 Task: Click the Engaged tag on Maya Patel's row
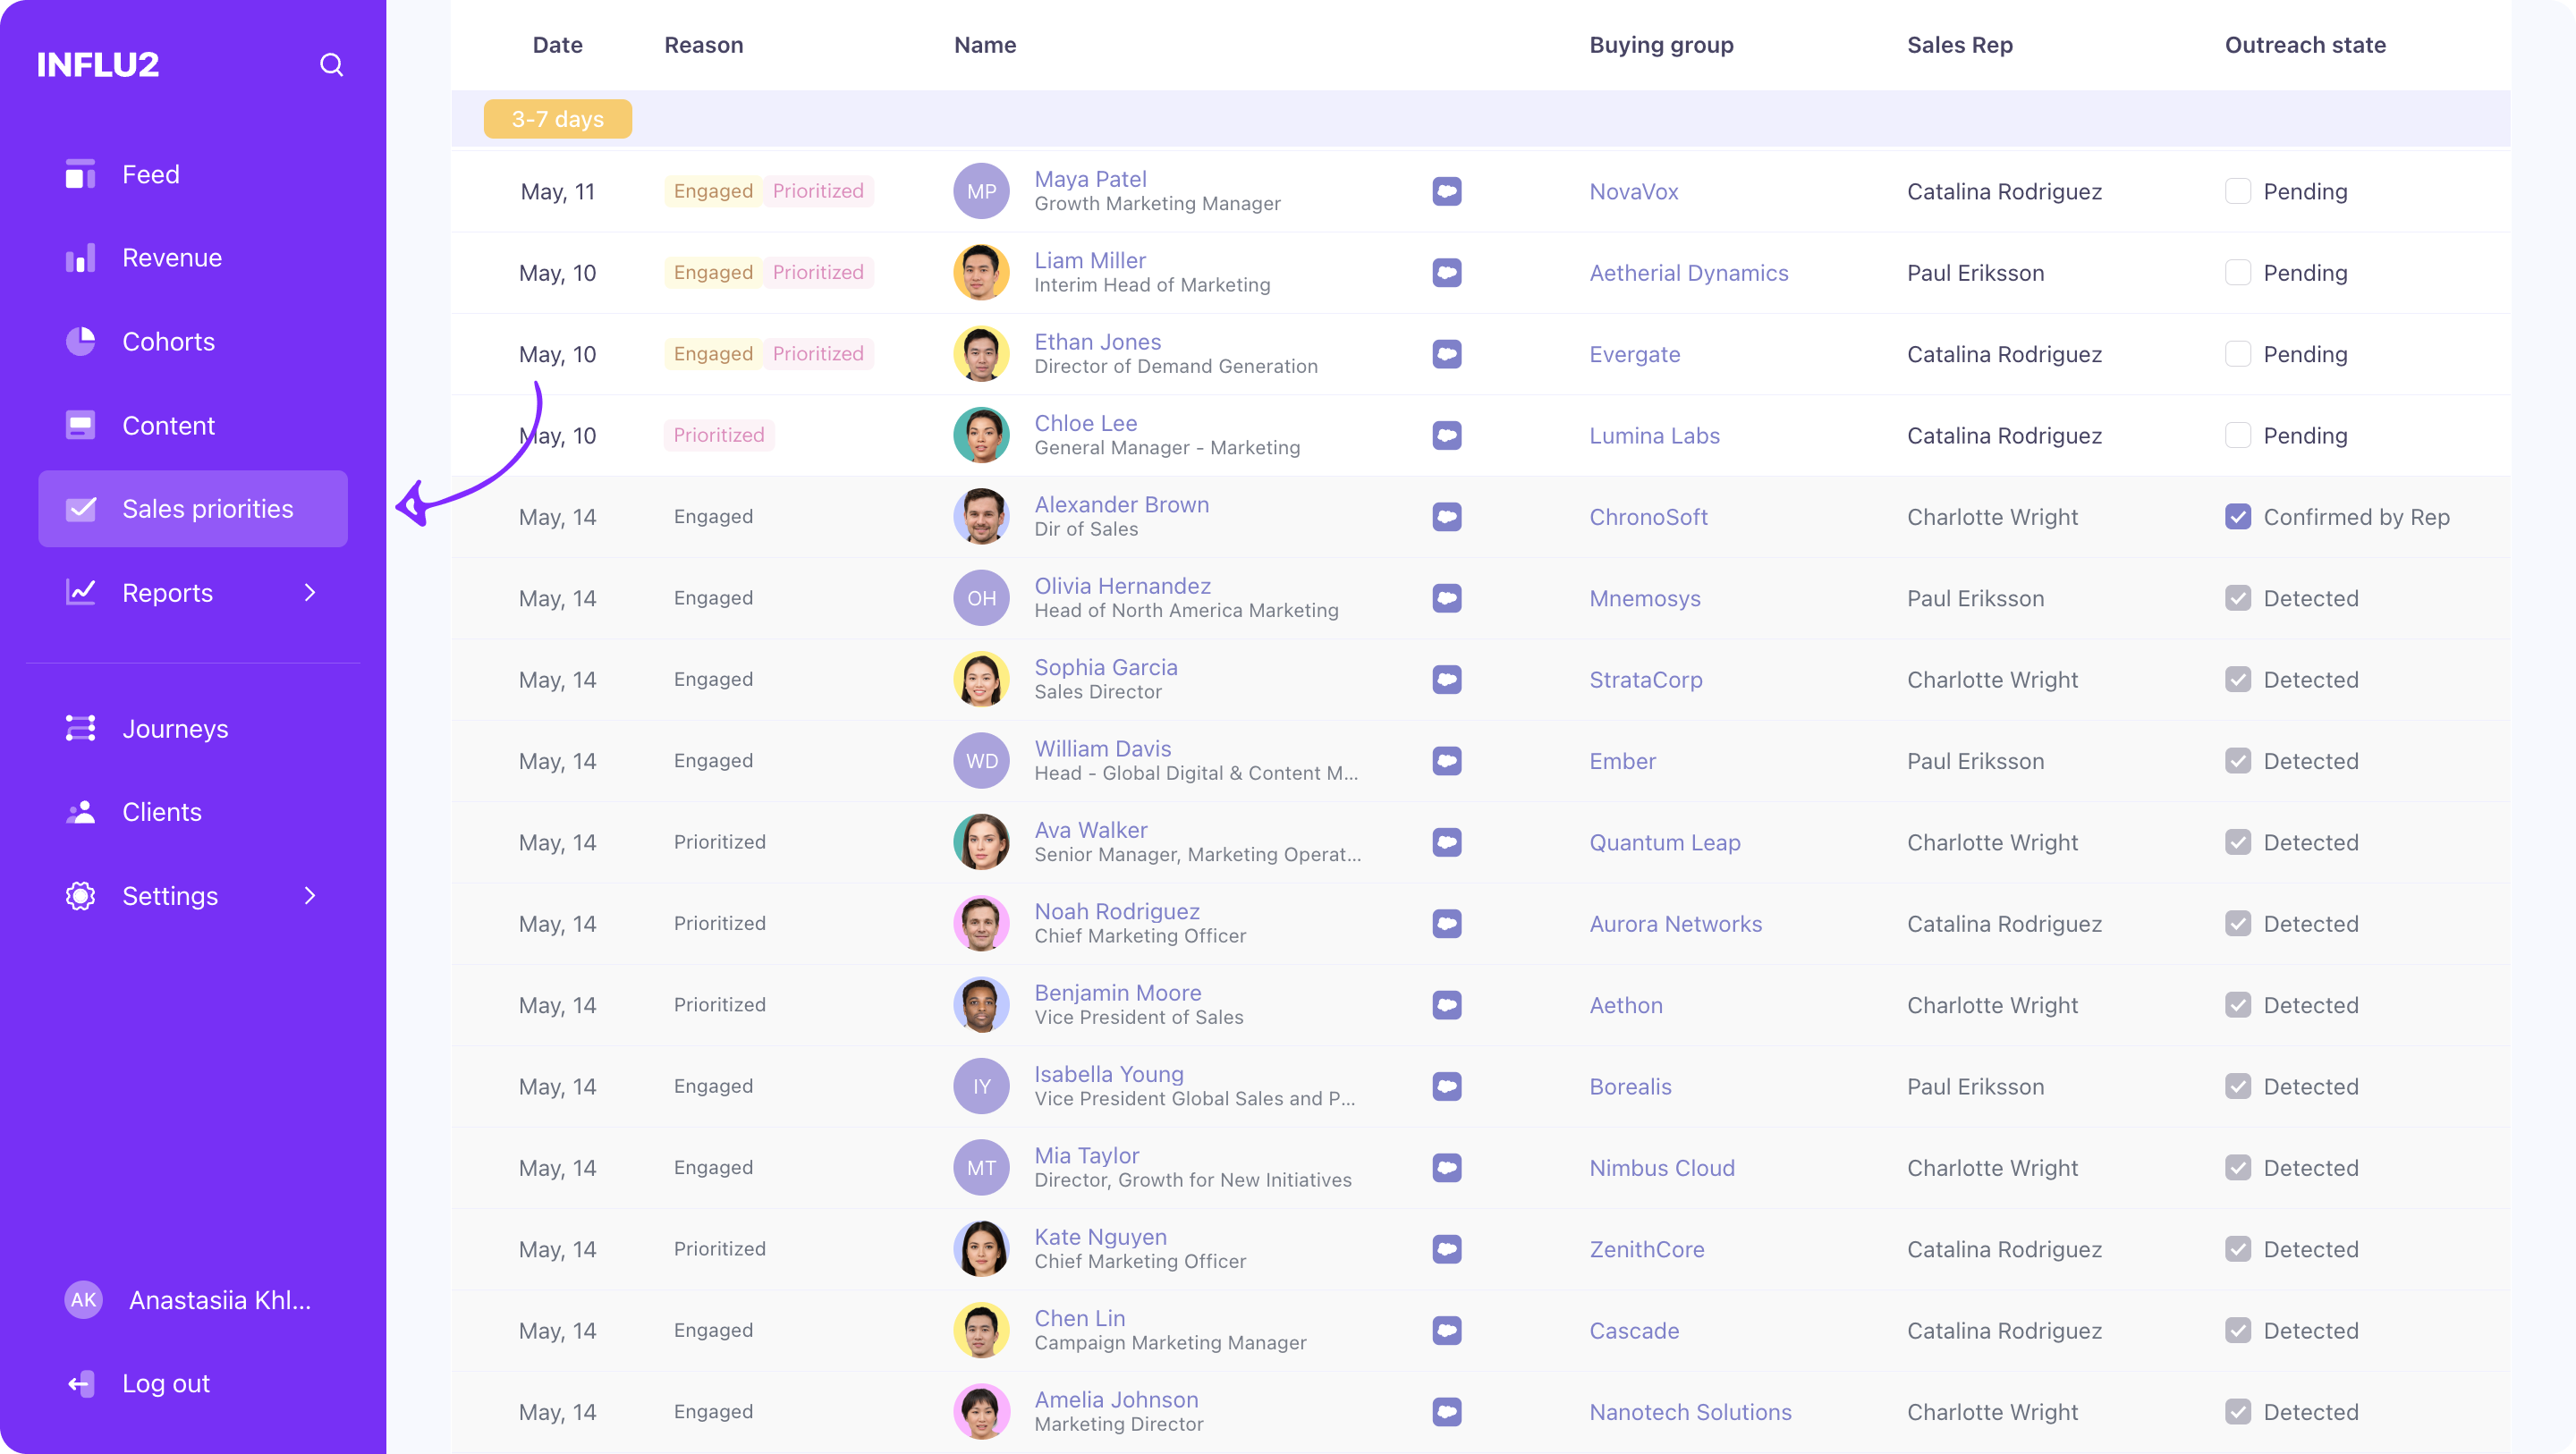713,191
